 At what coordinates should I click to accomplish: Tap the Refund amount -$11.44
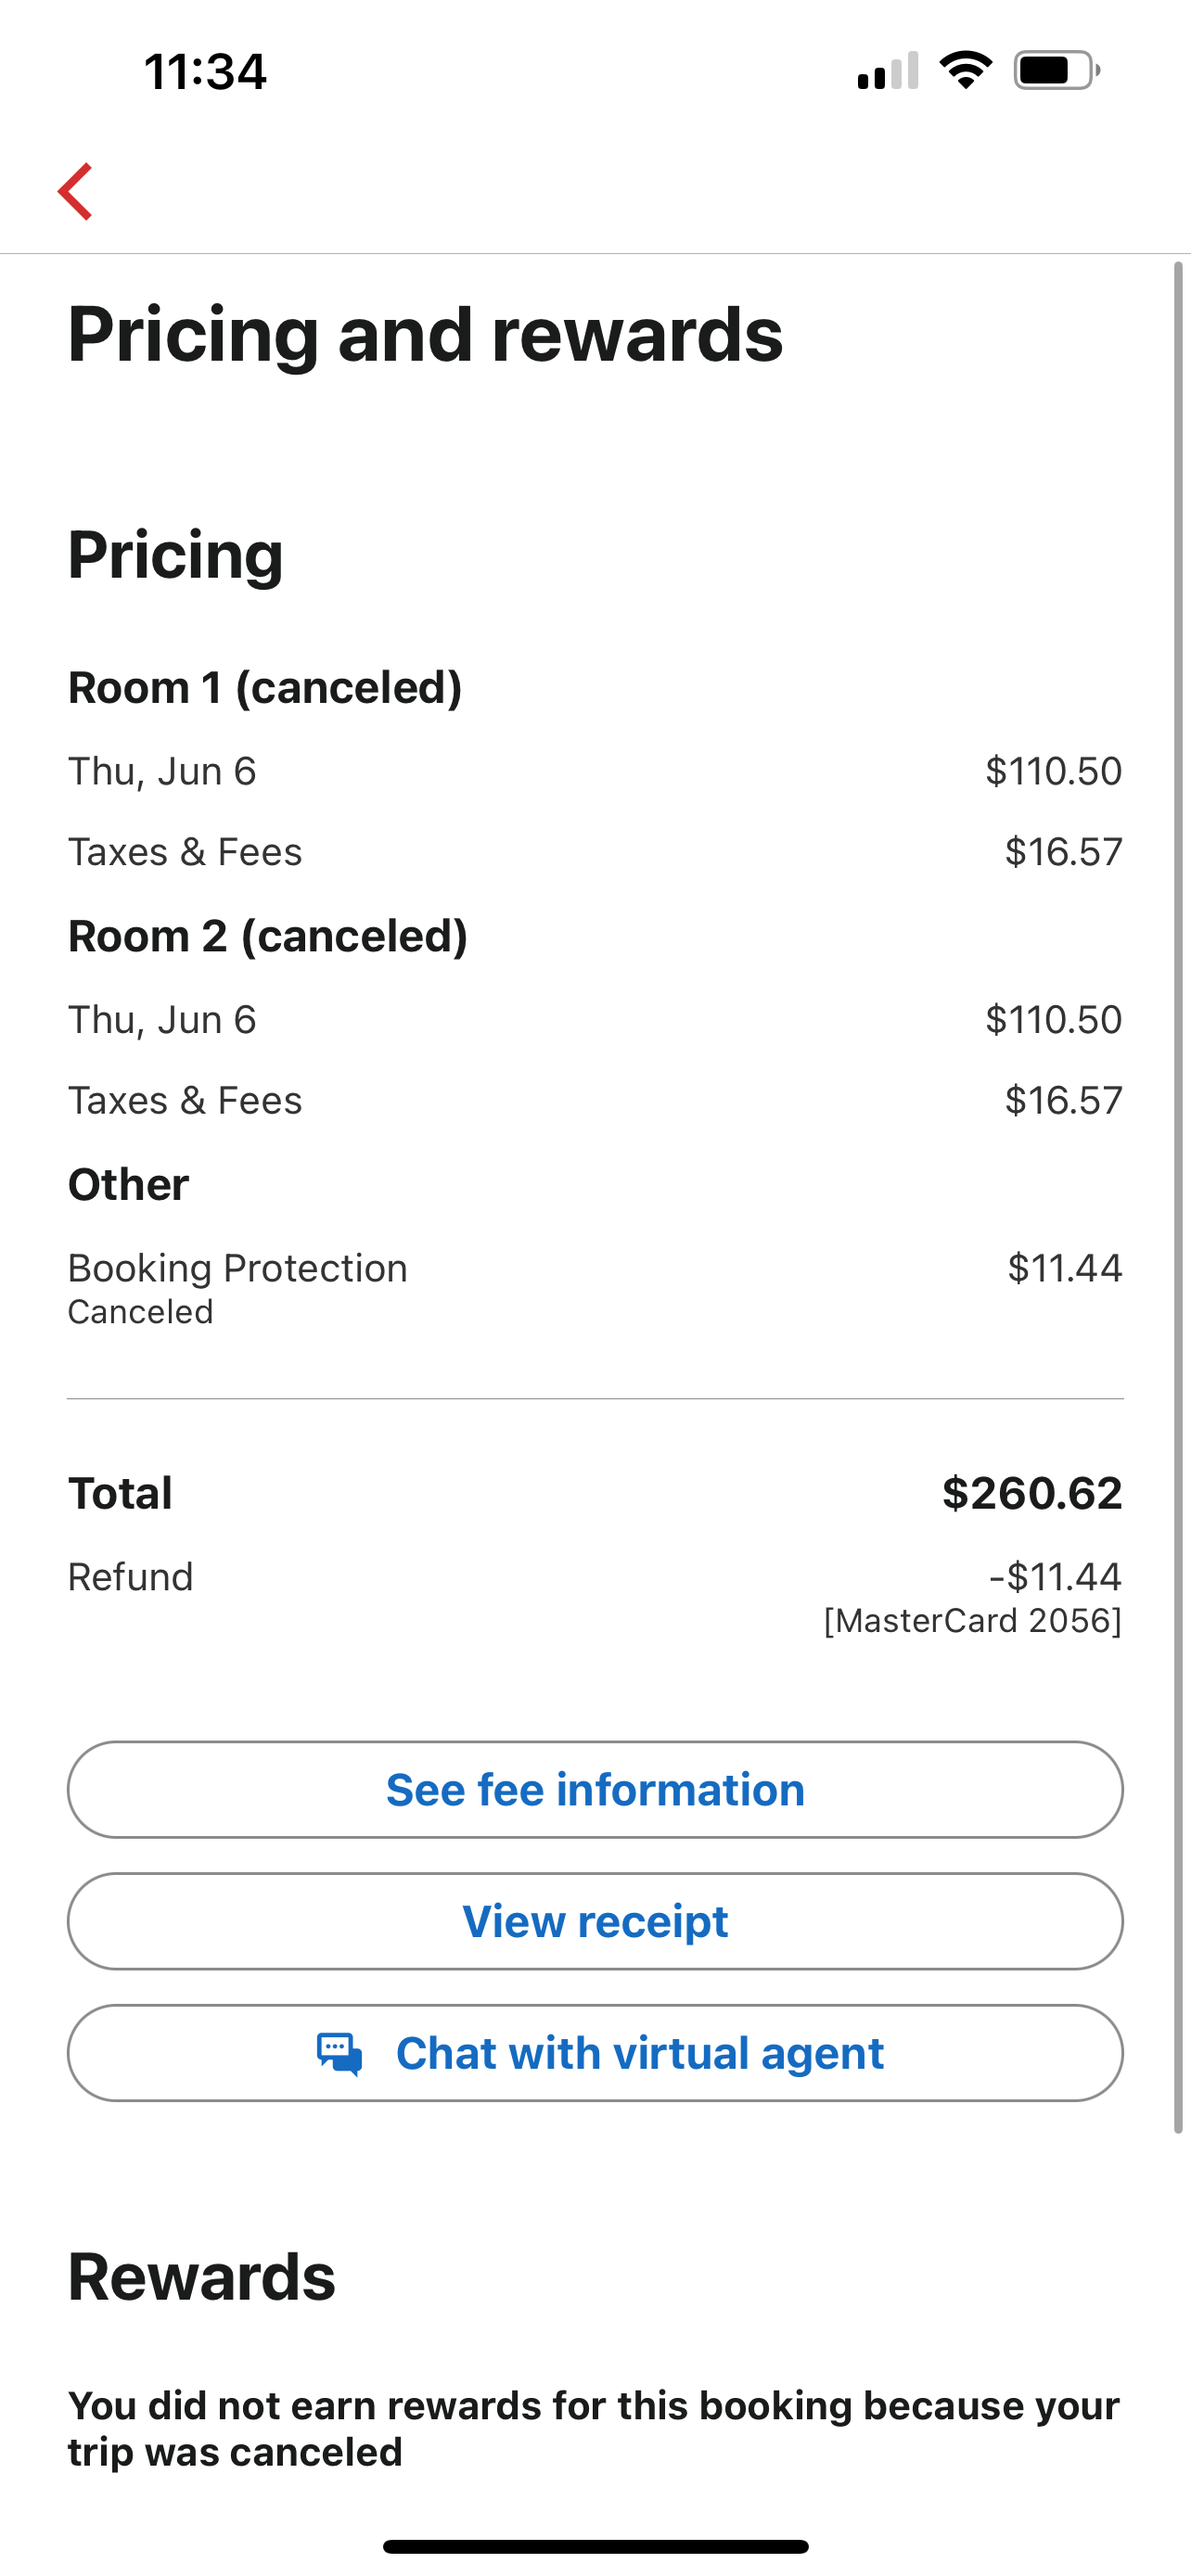click(x=1055, y=1577)
